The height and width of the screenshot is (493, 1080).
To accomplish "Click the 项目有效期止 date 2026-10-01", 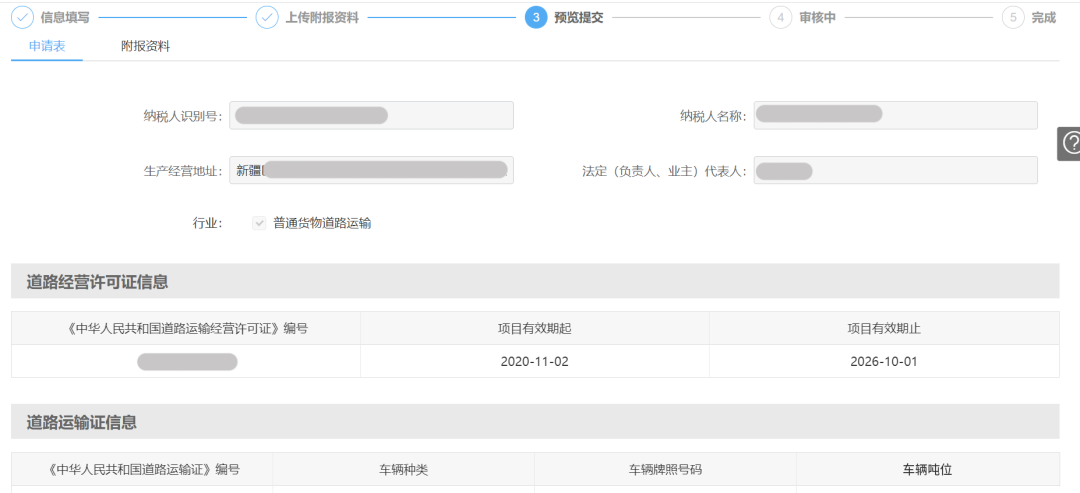I will pyautogui.click(x=883, y=361).
